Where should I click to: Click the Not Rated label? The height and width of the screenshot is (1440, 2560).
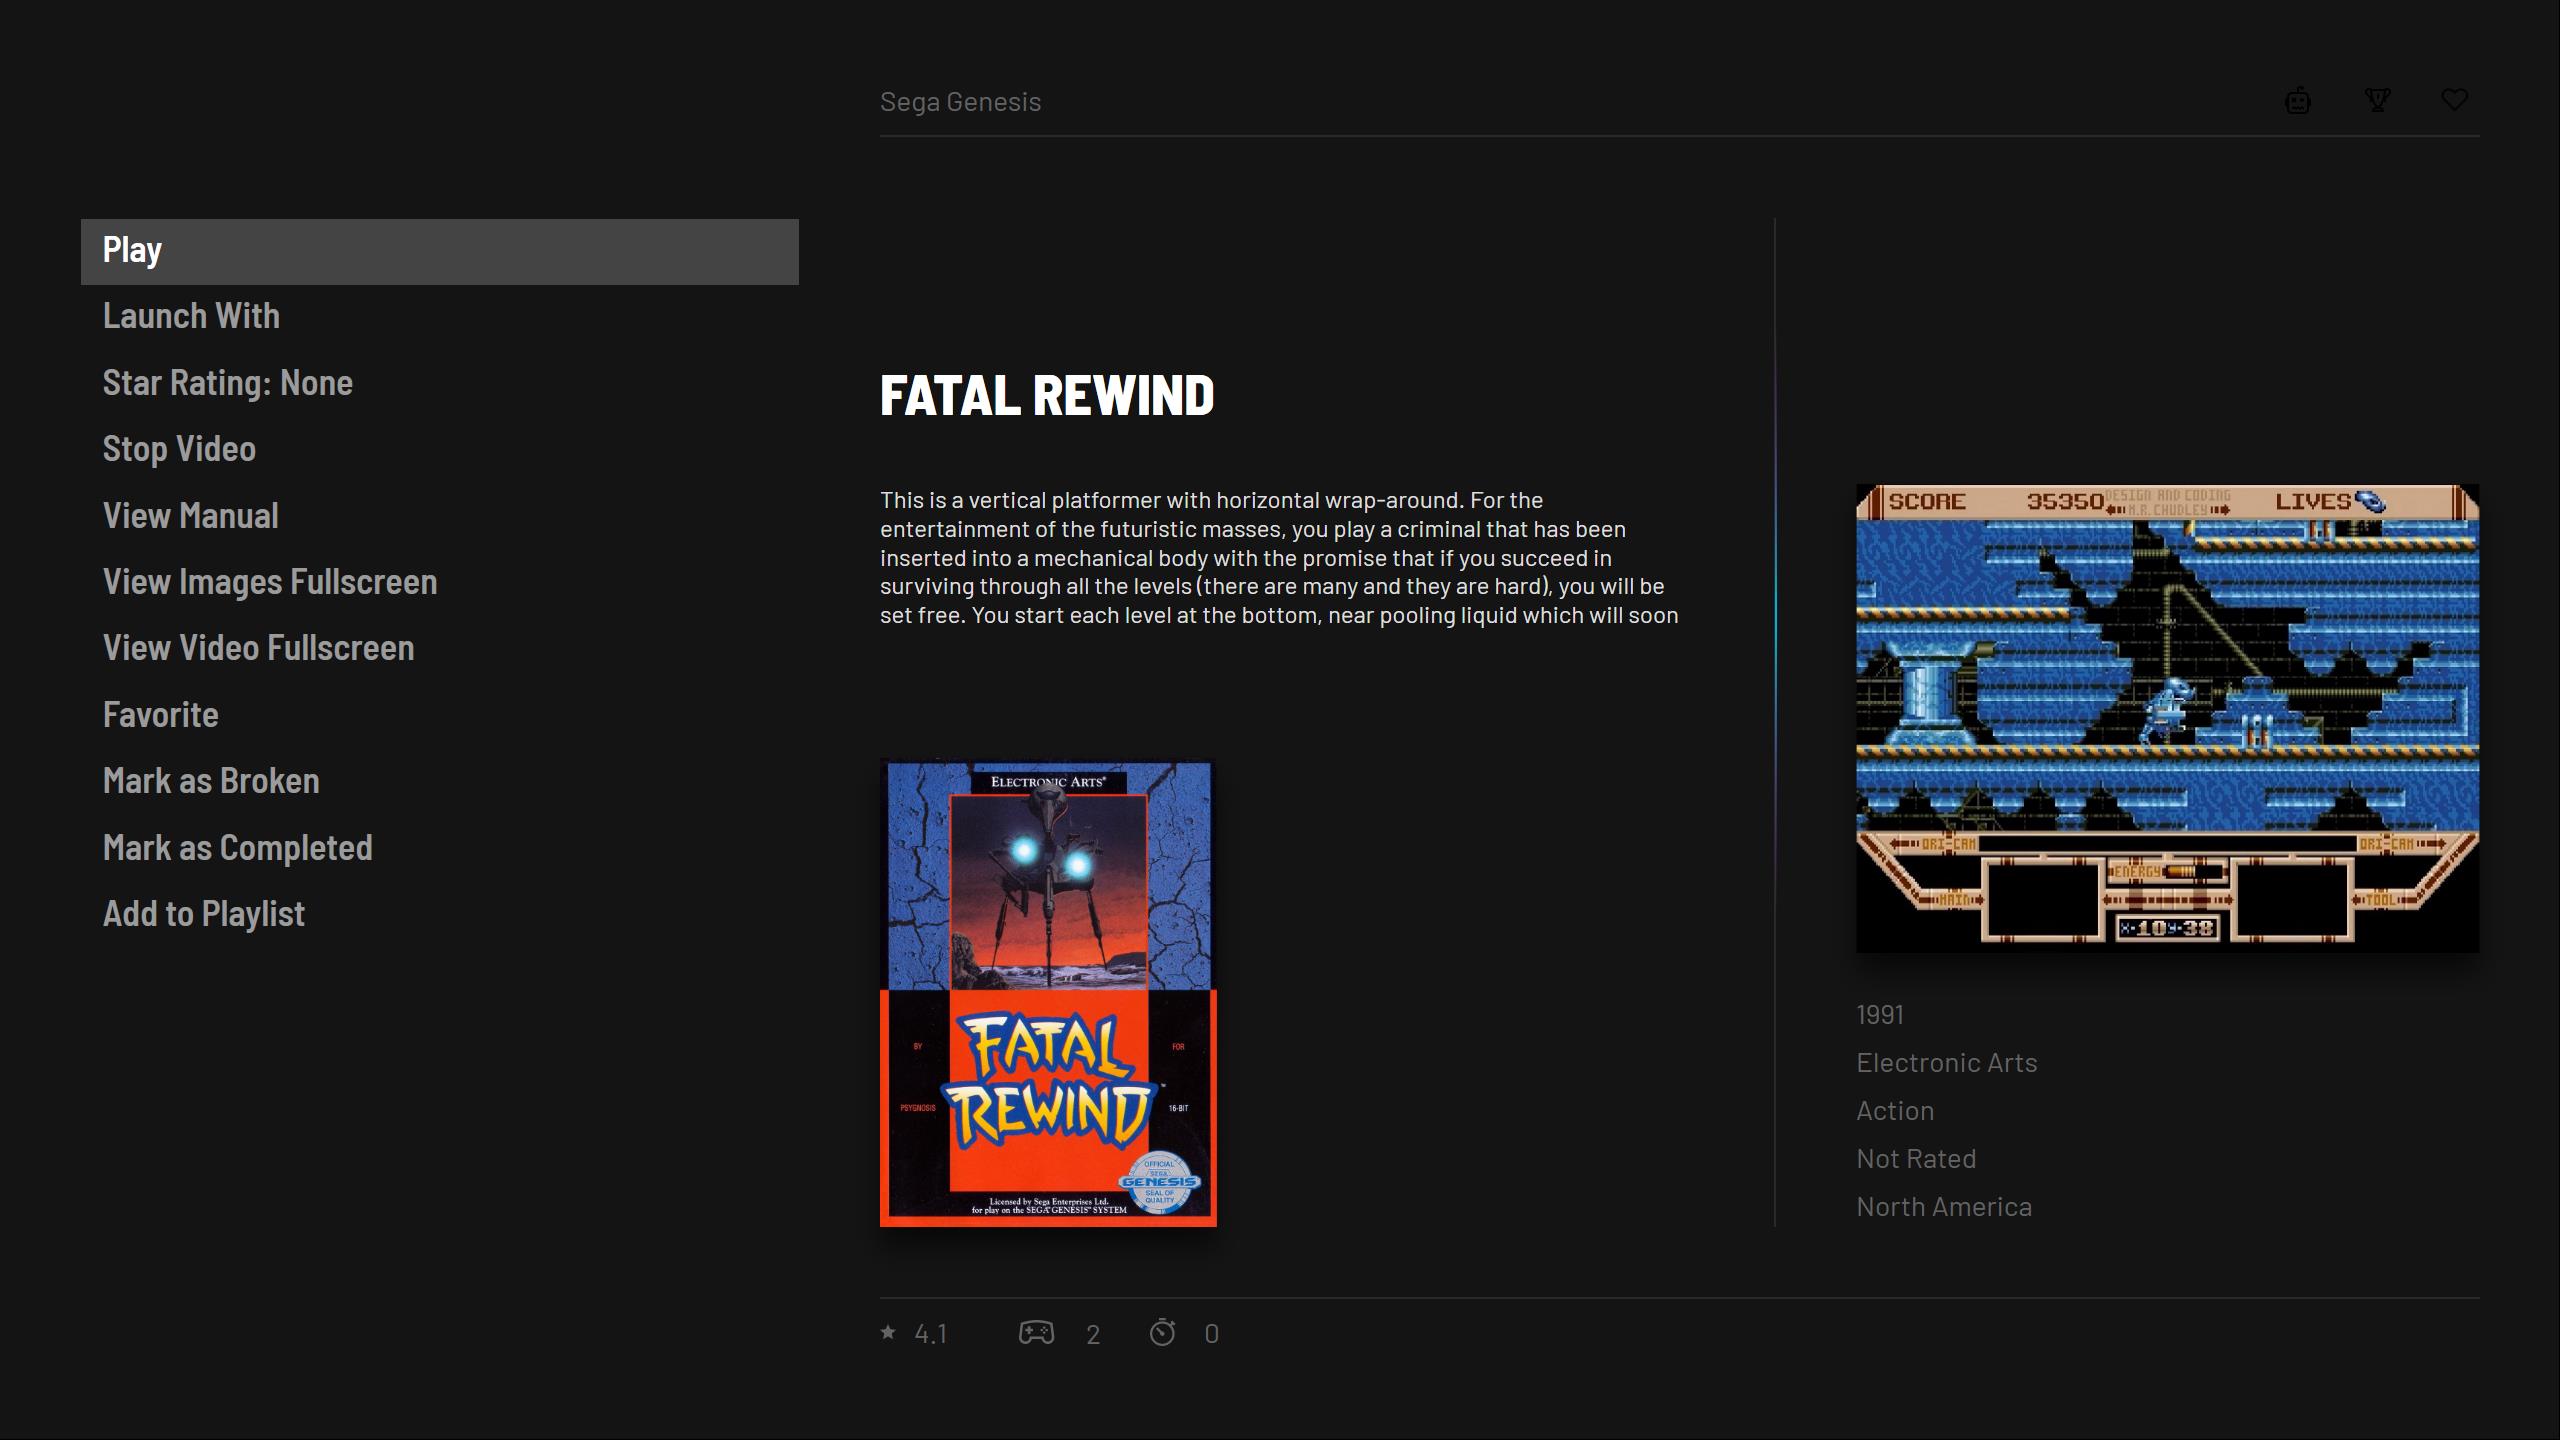[x=1916, y=1159]
